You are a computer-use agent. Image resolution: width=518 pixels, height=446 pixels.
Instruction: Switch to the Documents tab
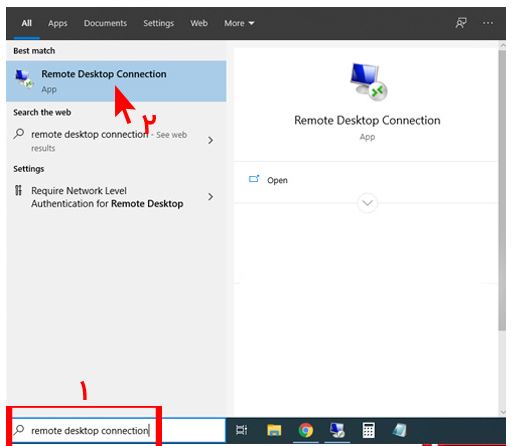point(105,23)
